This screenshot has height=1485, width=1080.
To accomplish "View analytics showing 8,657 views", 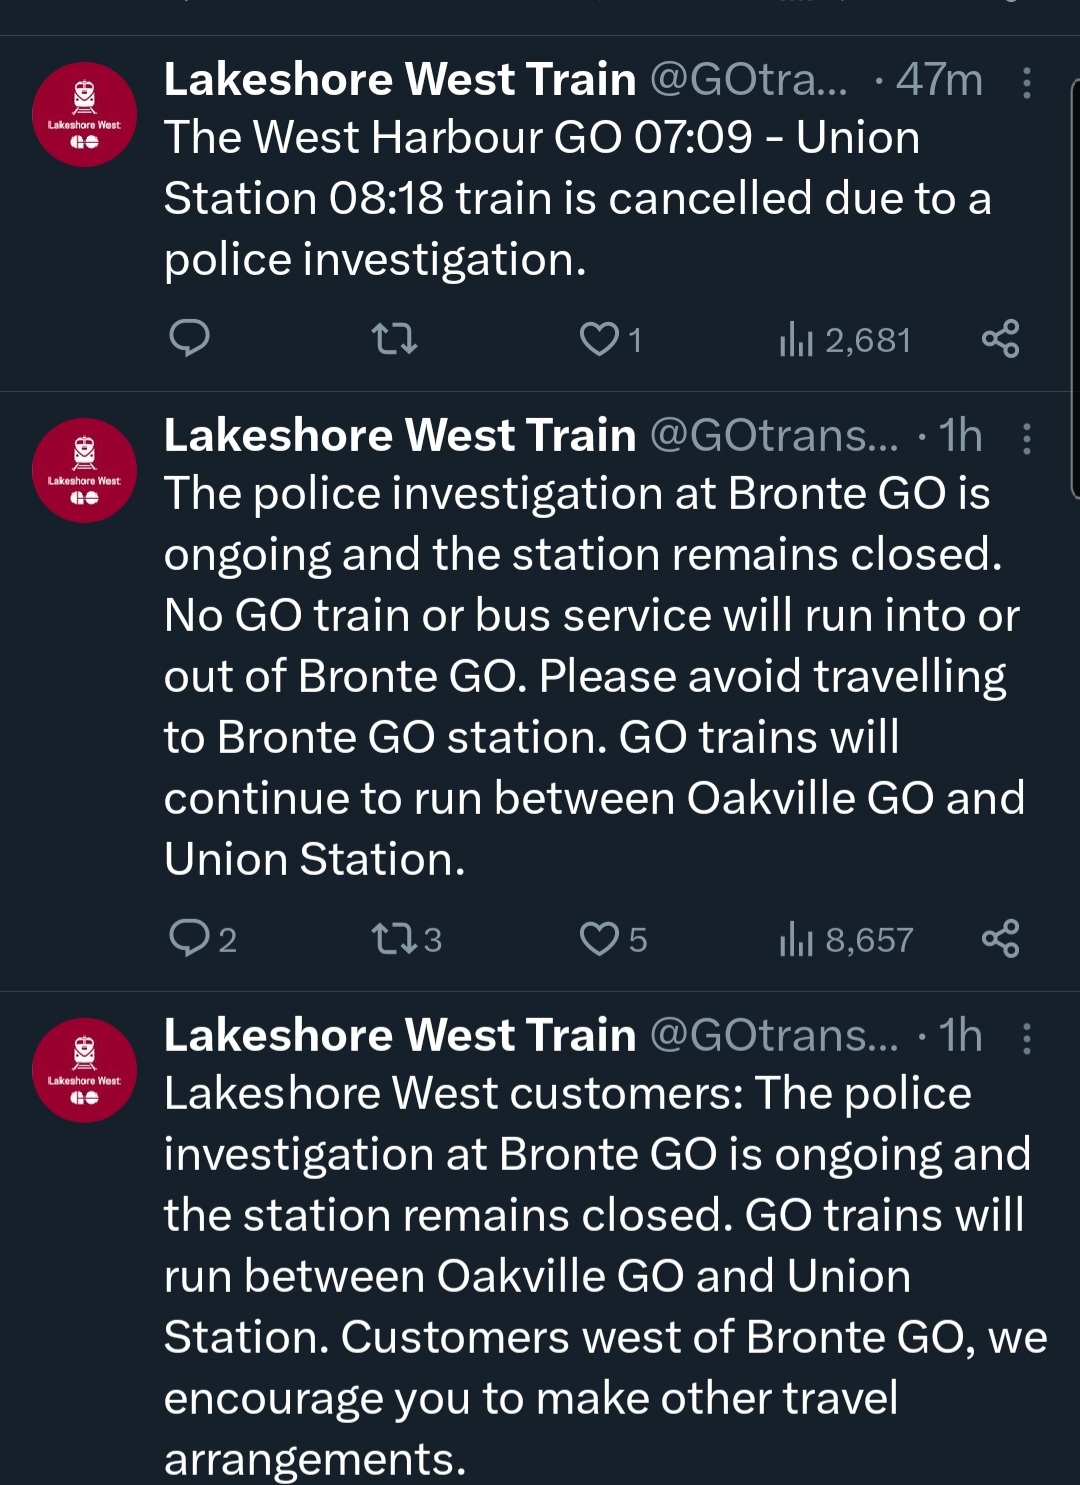I will (x=846, y=940).
